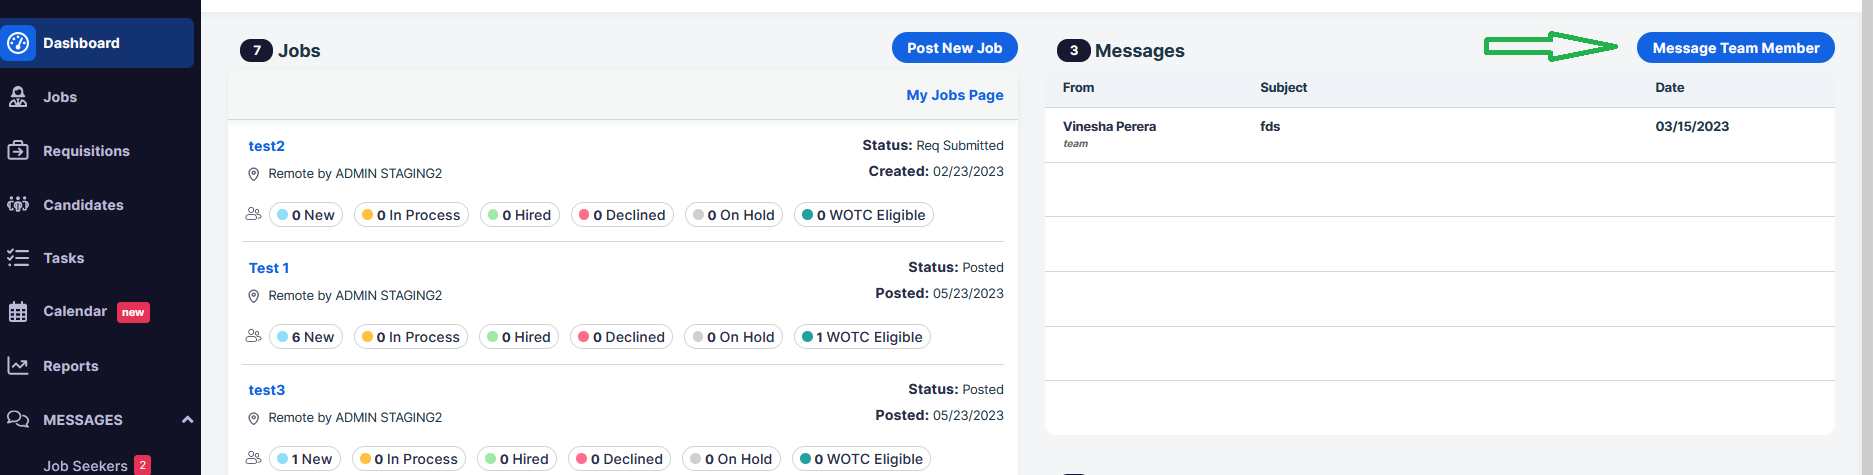The image size is (1873, 475).
Task: Open the Tasks checklist icon
Action: tap(18, 258)
